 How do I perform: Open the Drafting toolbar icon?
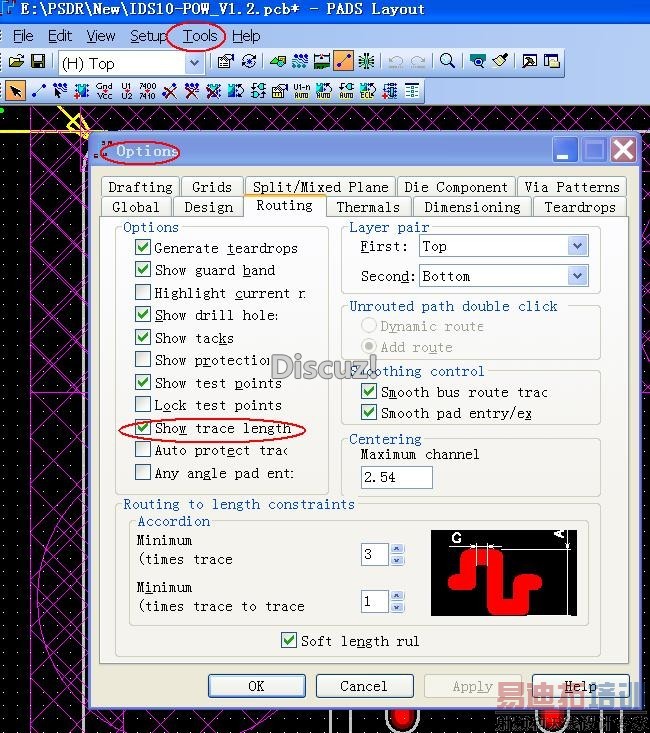point(278,62)
